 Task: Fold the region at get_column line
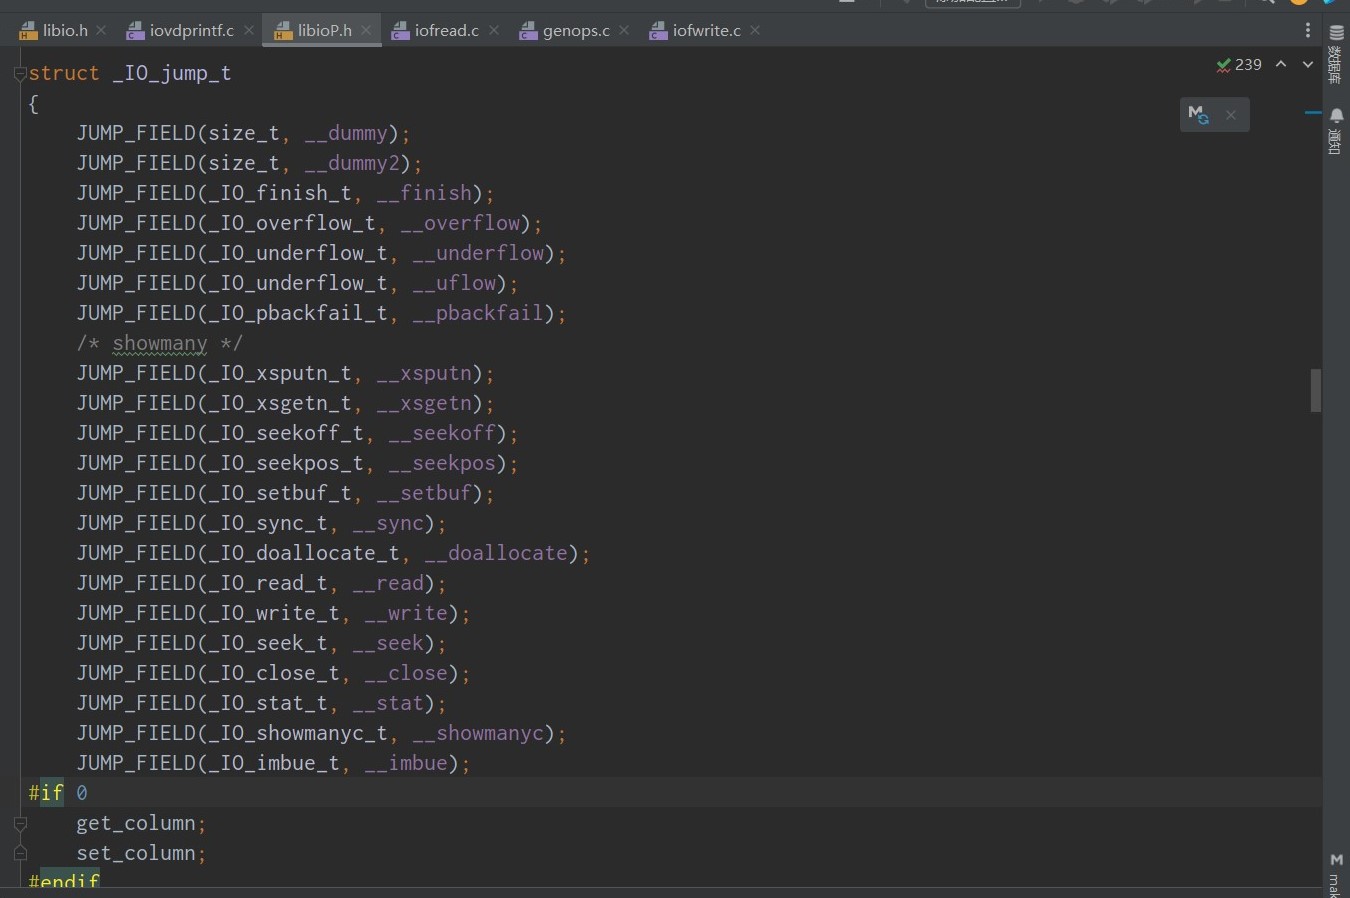tap(20, 824)
